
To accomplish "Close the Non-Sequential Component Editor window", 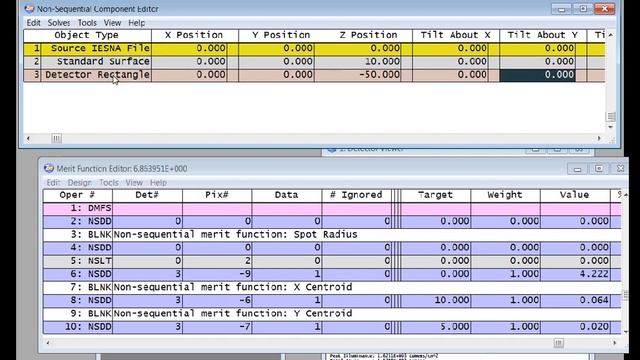I will 604,9.
